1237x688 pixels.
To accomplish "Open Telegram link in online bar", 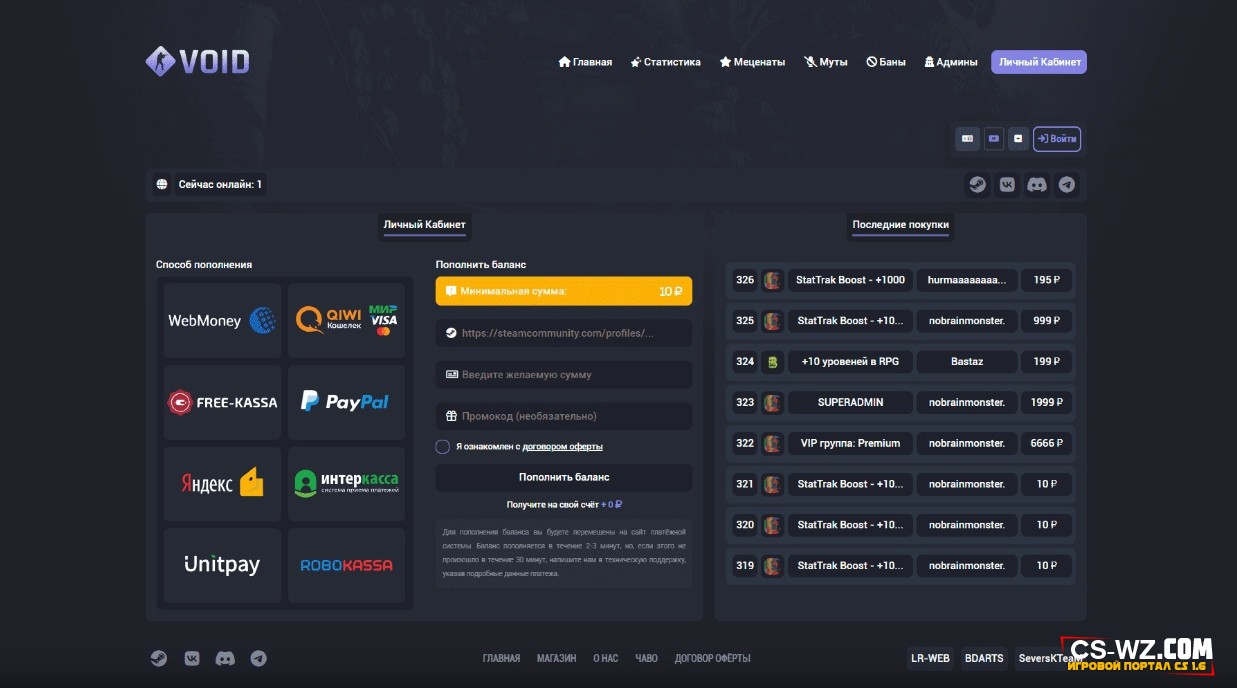I will pyautogui.click(x=1067, y=185).
